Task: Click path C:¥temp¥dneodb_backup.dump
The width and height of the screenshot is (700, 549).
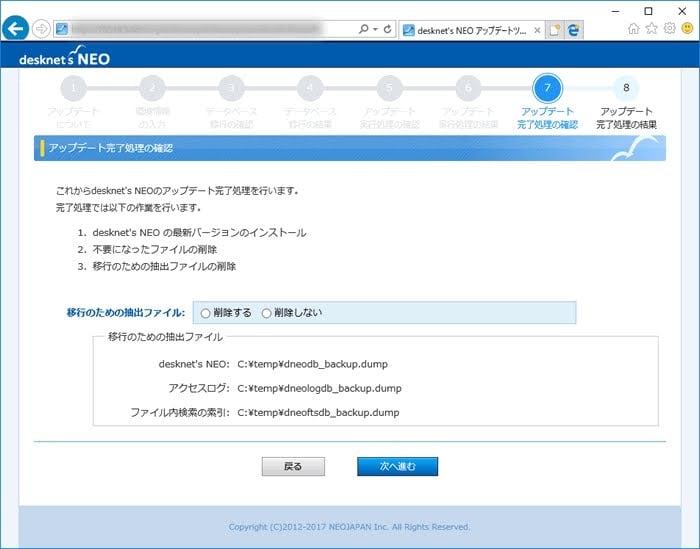Action: pos(312,364)
